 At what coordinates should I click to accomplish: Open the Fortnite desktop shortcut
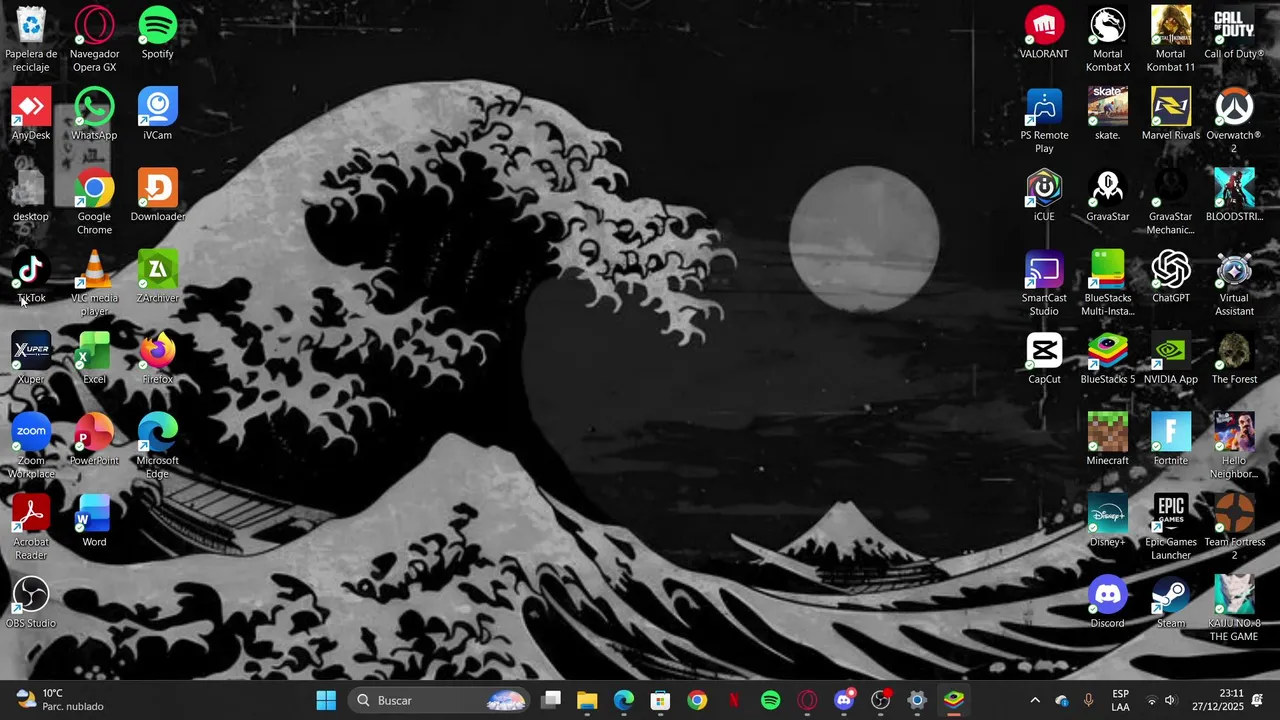point(1171,440)
